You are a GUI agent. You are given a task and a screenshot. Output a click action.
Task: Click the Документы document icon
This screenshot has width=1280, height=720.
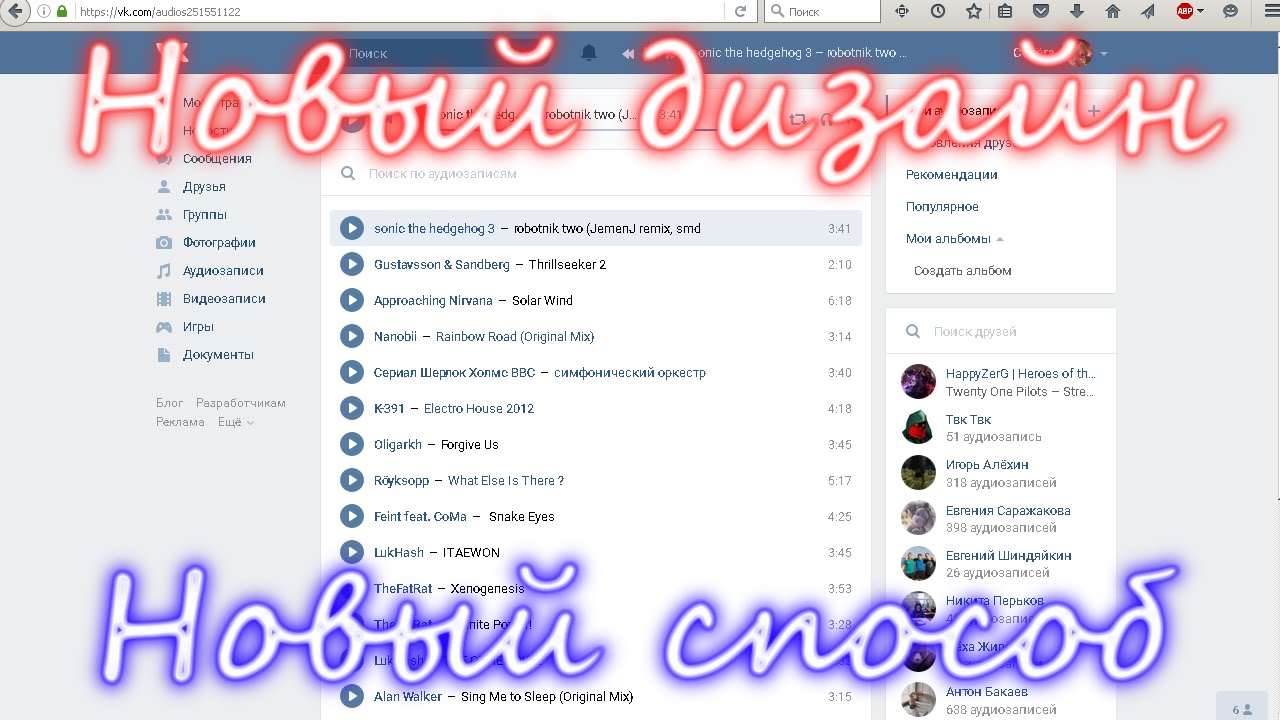coord(164,355)
